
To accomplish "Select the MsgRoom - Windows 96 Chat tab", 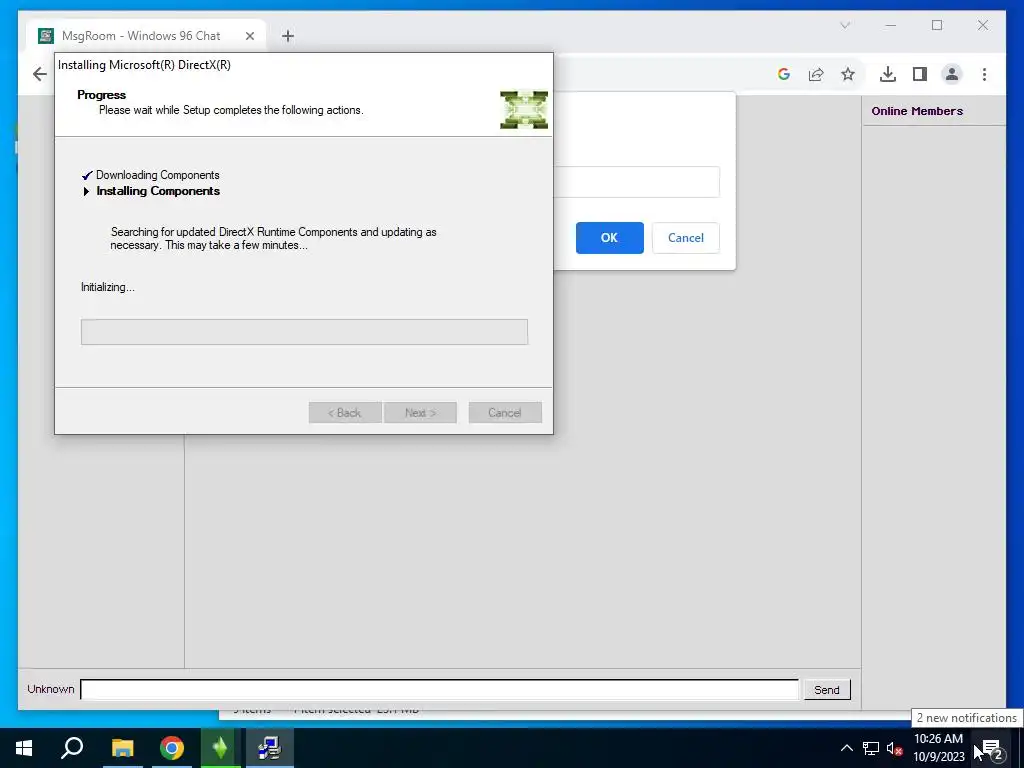I will (146, 36).
